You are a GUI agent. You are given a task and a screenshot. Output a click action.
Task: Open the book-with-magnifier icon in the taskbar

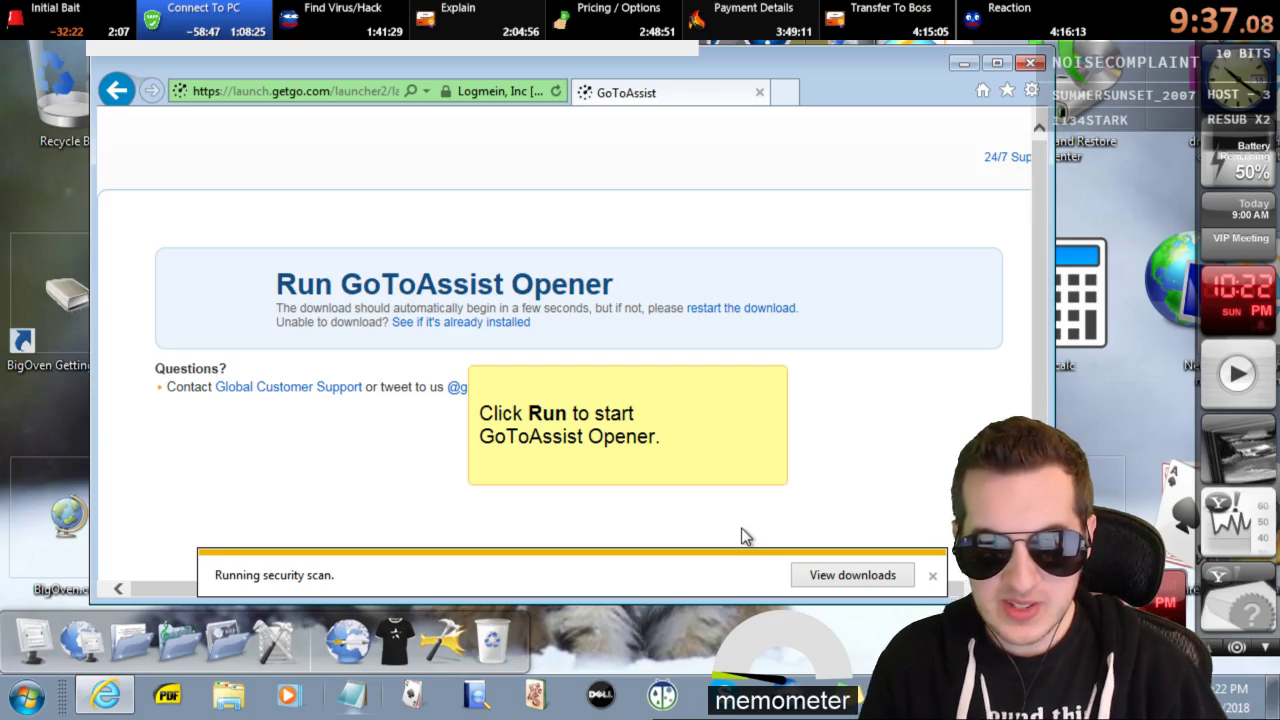(475, 695)
